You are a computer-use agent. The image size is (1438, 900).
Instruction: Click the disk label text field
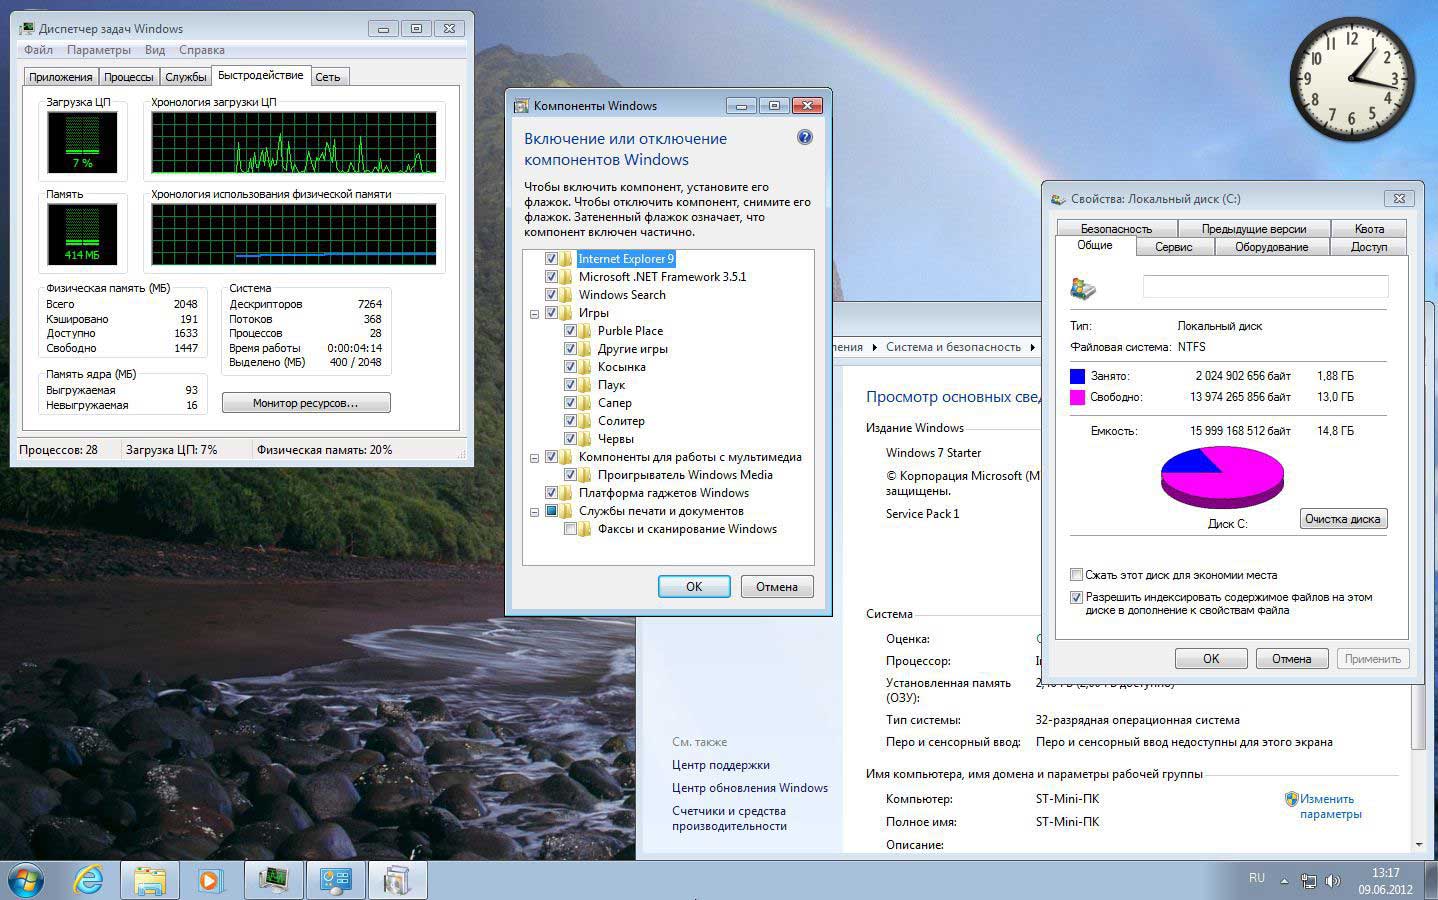(1265, 287)
